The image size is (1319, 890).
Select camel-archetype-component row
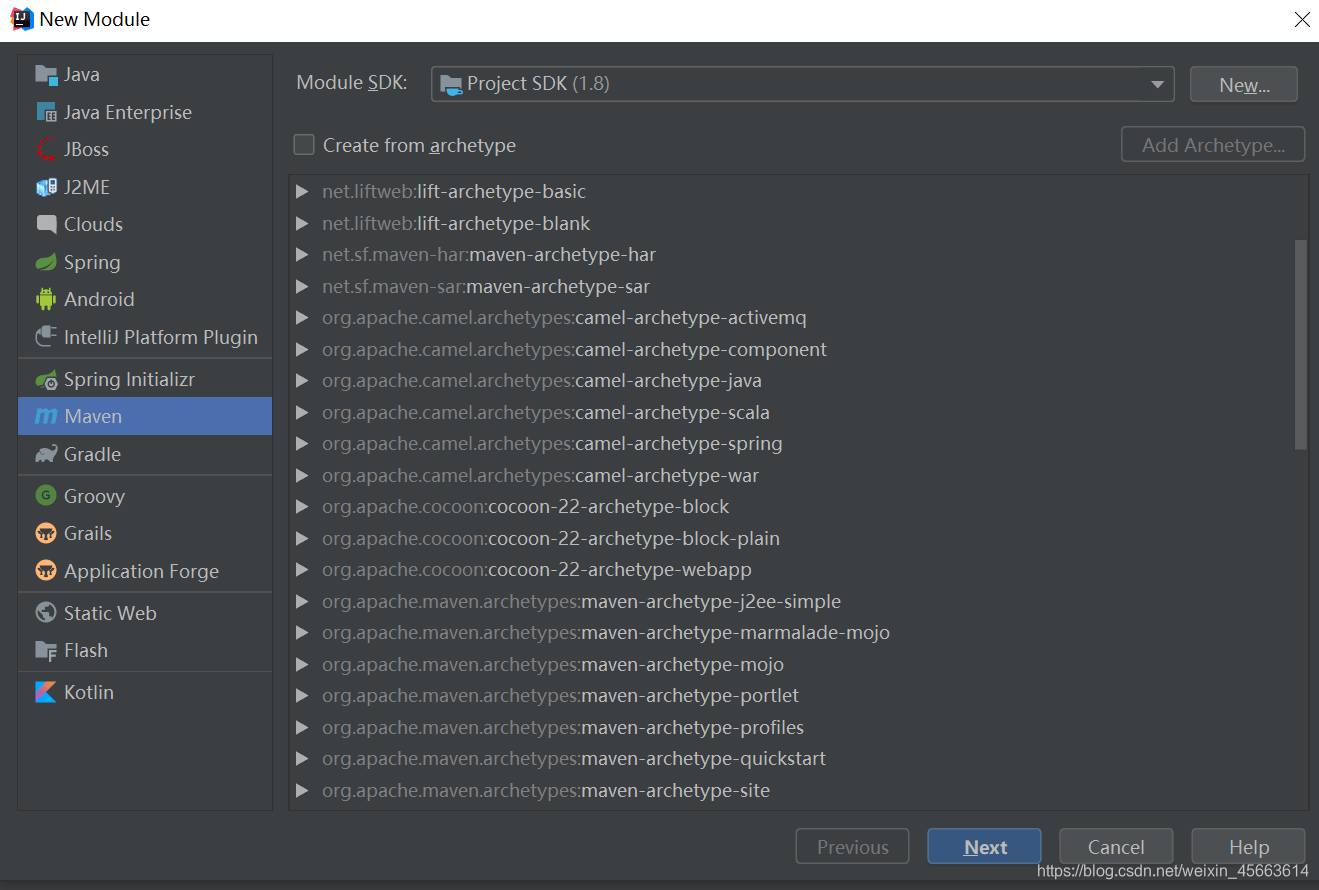[x=790, y=350]
